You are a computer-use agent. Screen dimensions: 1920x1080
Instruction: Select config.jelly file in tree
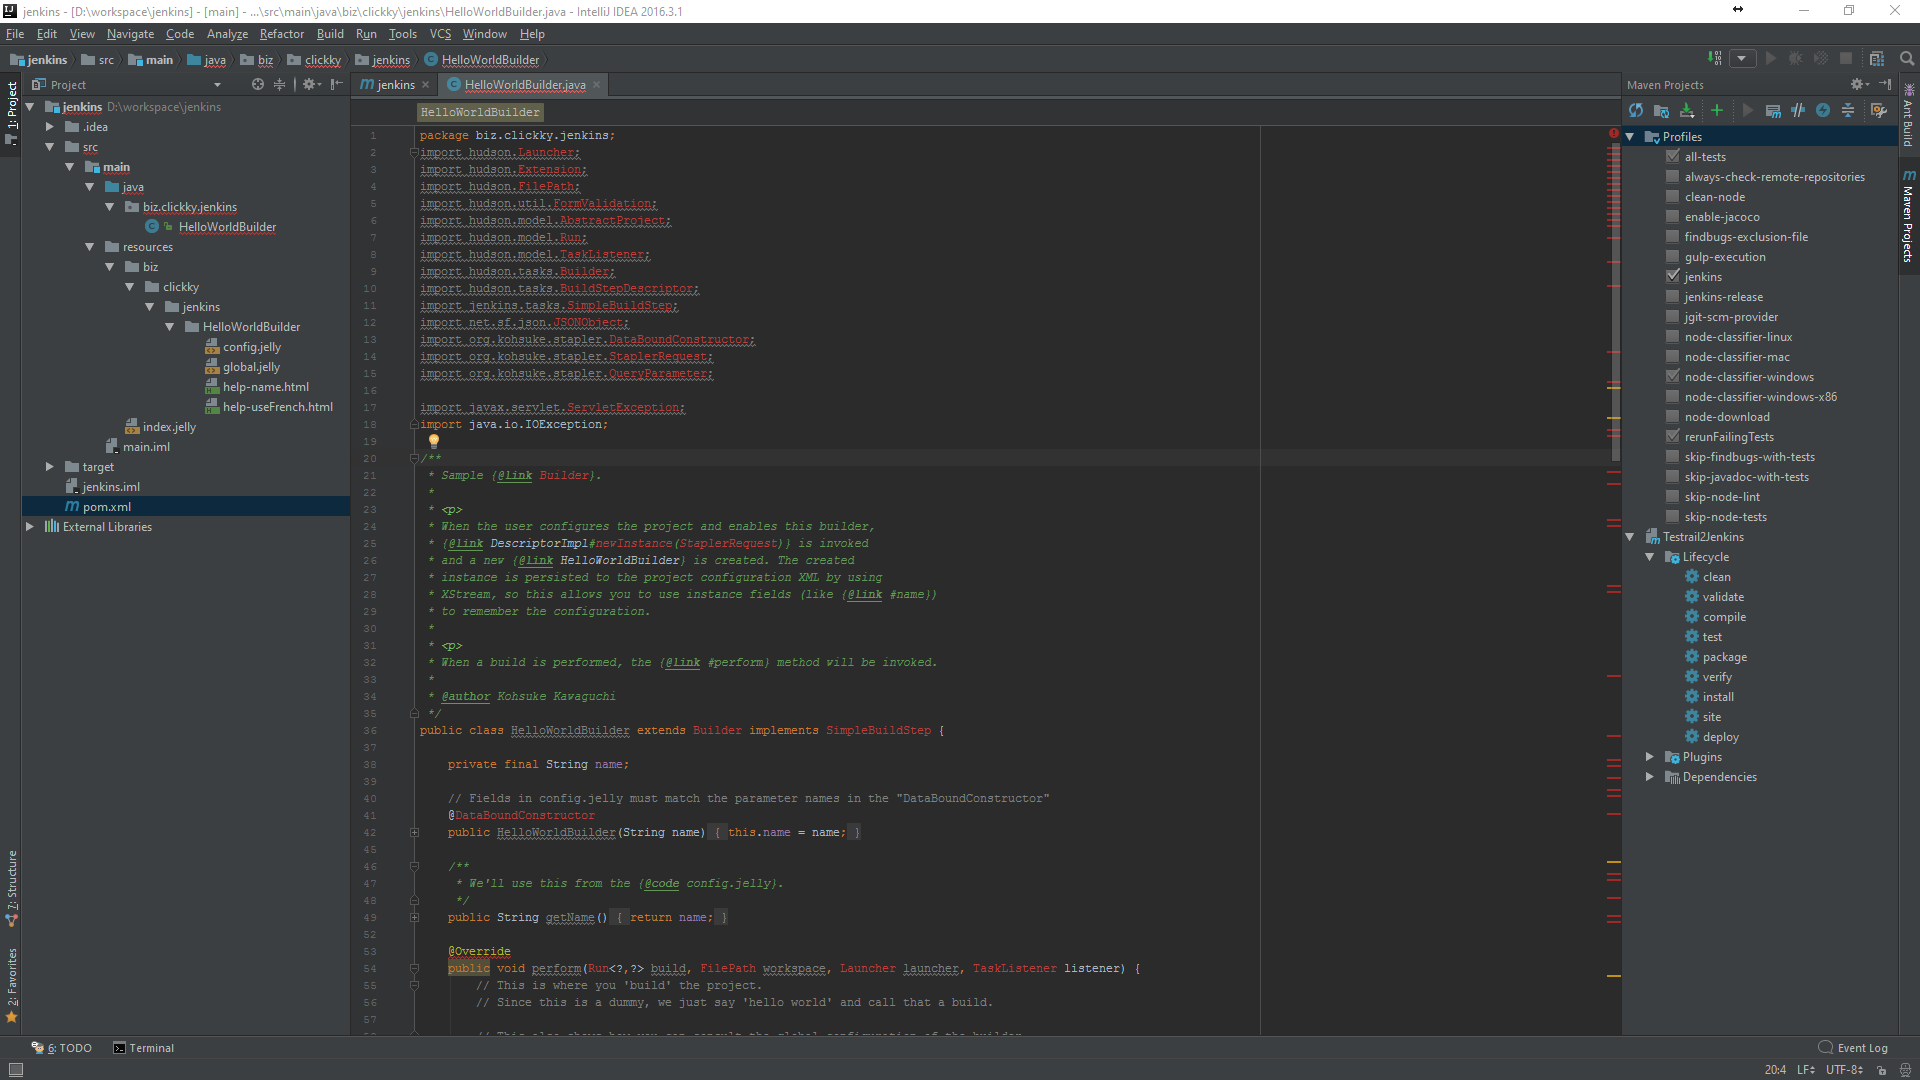click(251, 347)
